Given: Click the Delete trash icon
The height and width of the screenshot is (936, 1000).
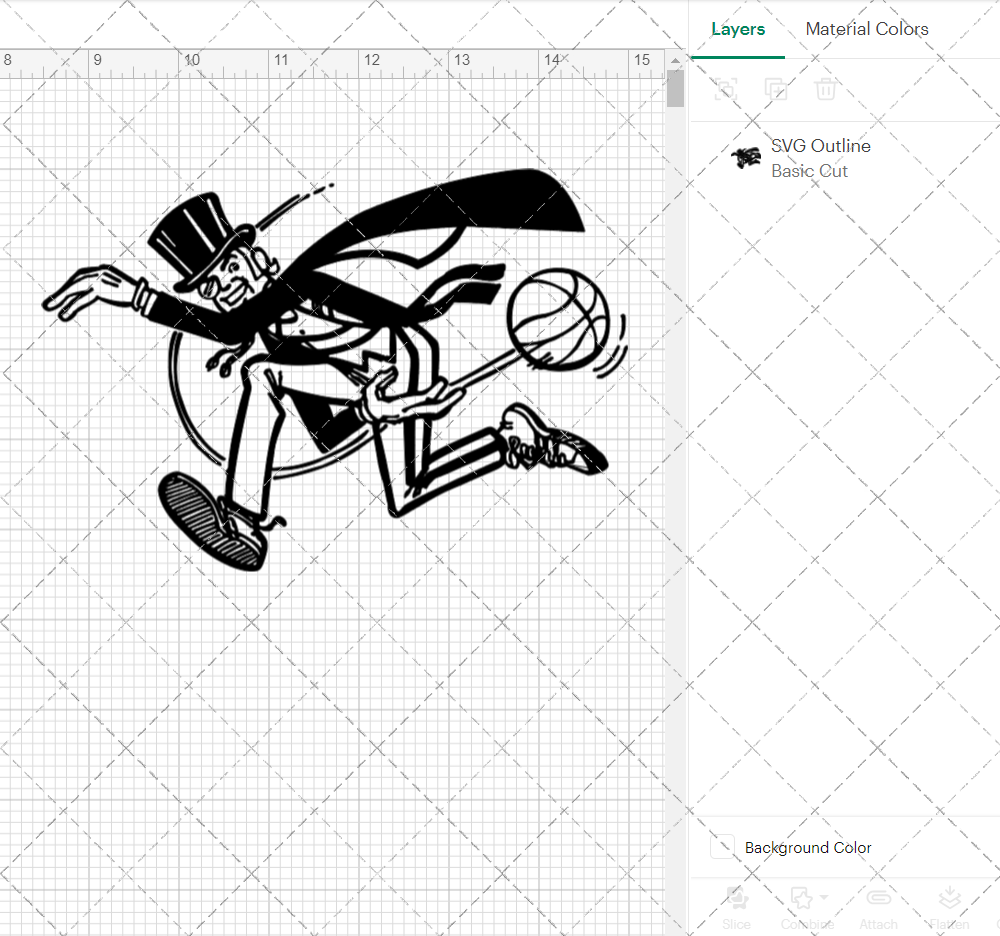Looking at the screenshot, I should (825, 89).
